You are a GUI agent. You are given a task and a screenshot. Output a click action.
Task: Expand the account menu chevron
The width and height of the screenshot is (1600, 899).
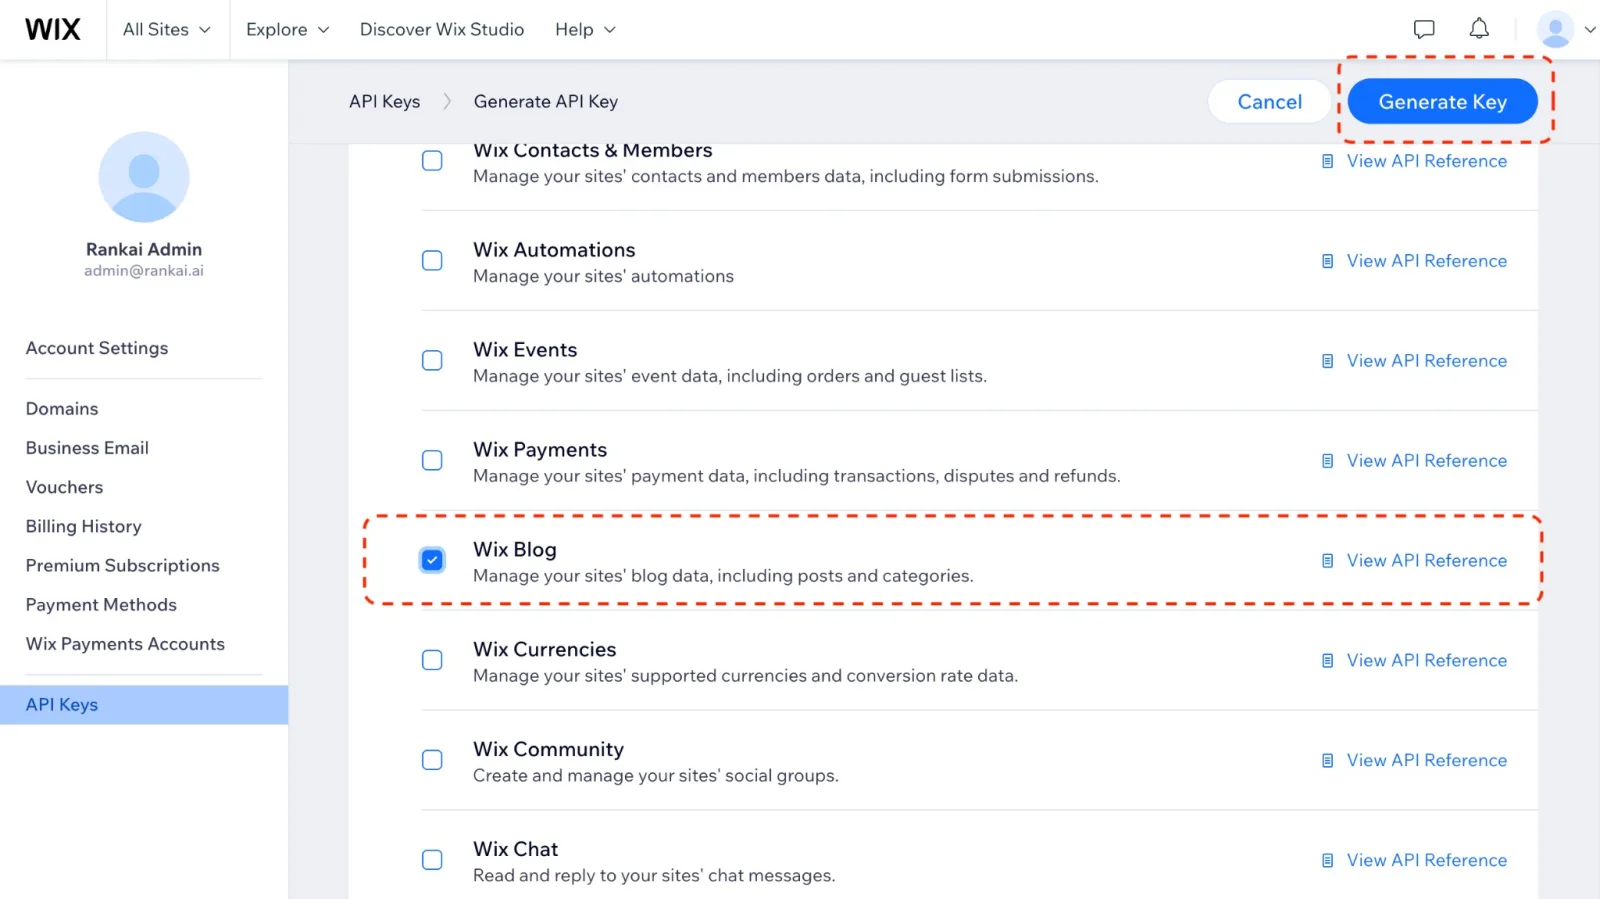(1589, 30)
